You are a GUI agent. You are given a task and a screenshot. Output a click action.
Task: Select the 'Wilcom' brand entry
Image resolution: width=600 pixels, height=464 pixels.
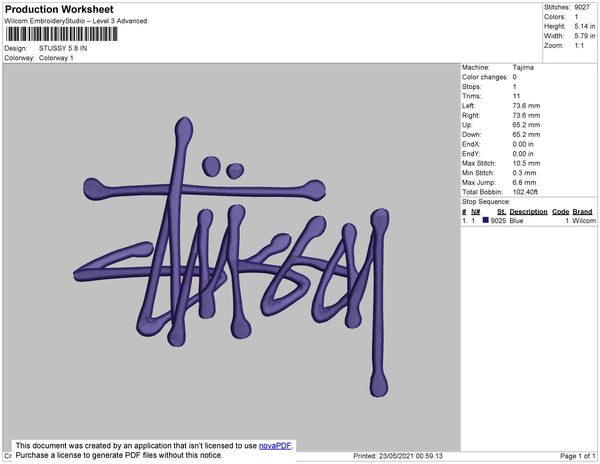[584, 221]
